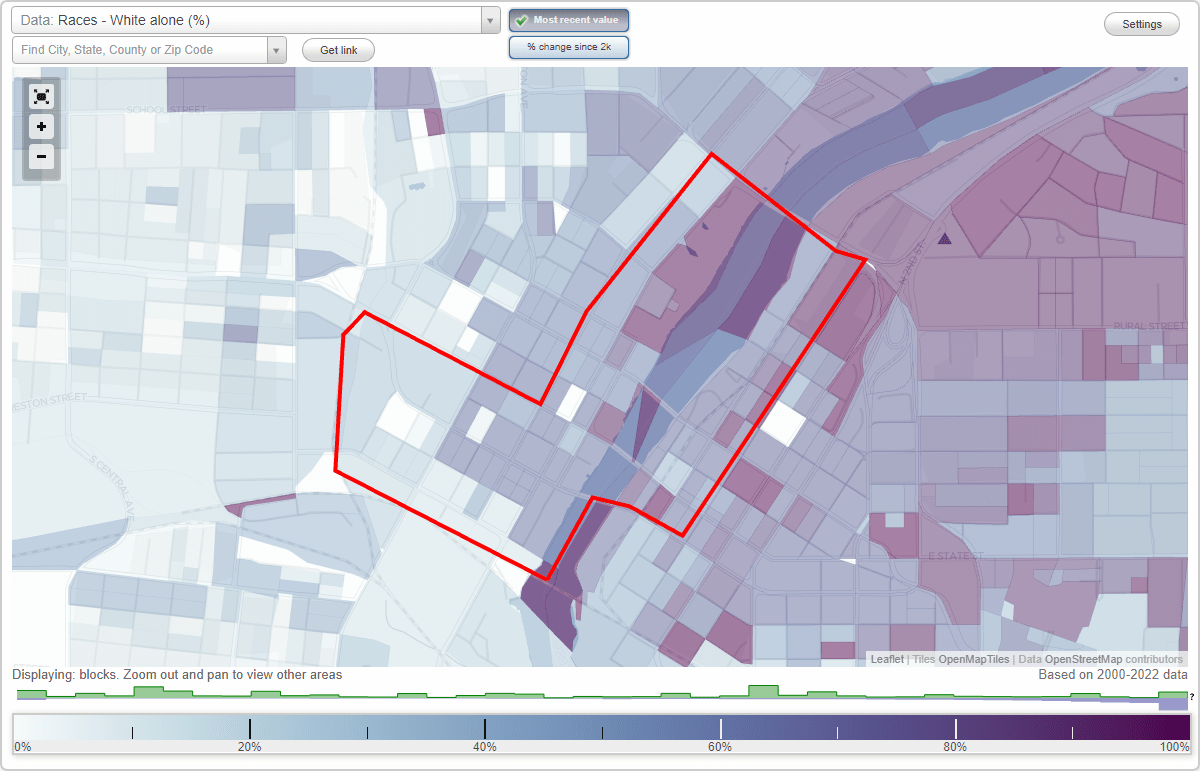Click the dropdown arrow beside the Data selector
This screenshot has height=771, width=1200.
click(489, 20)
